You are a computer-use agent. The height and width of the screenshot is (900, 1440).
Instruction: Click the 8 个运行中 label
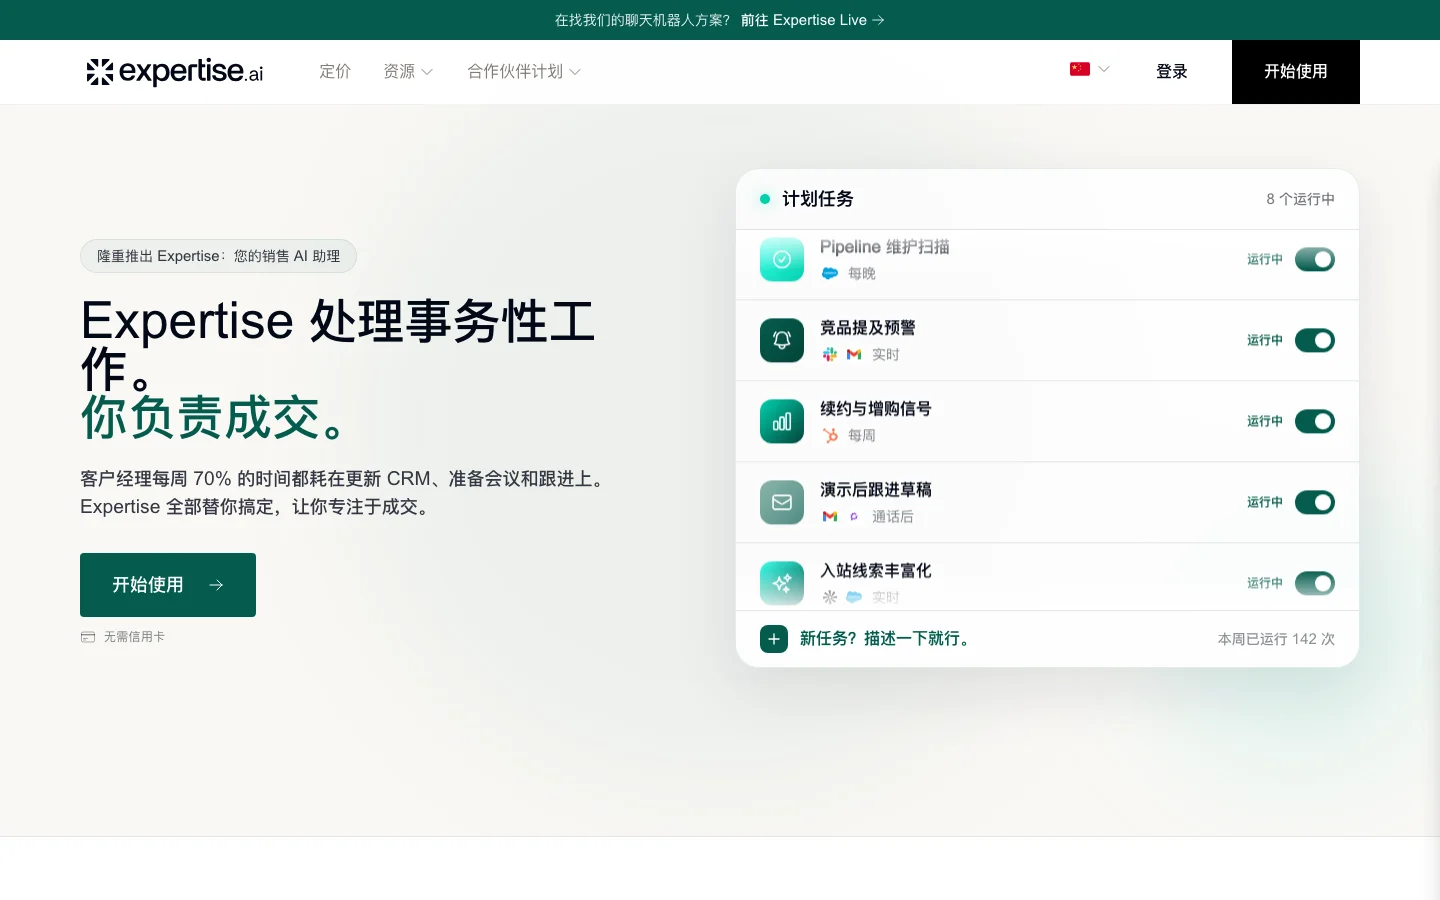pos(1301,199)
